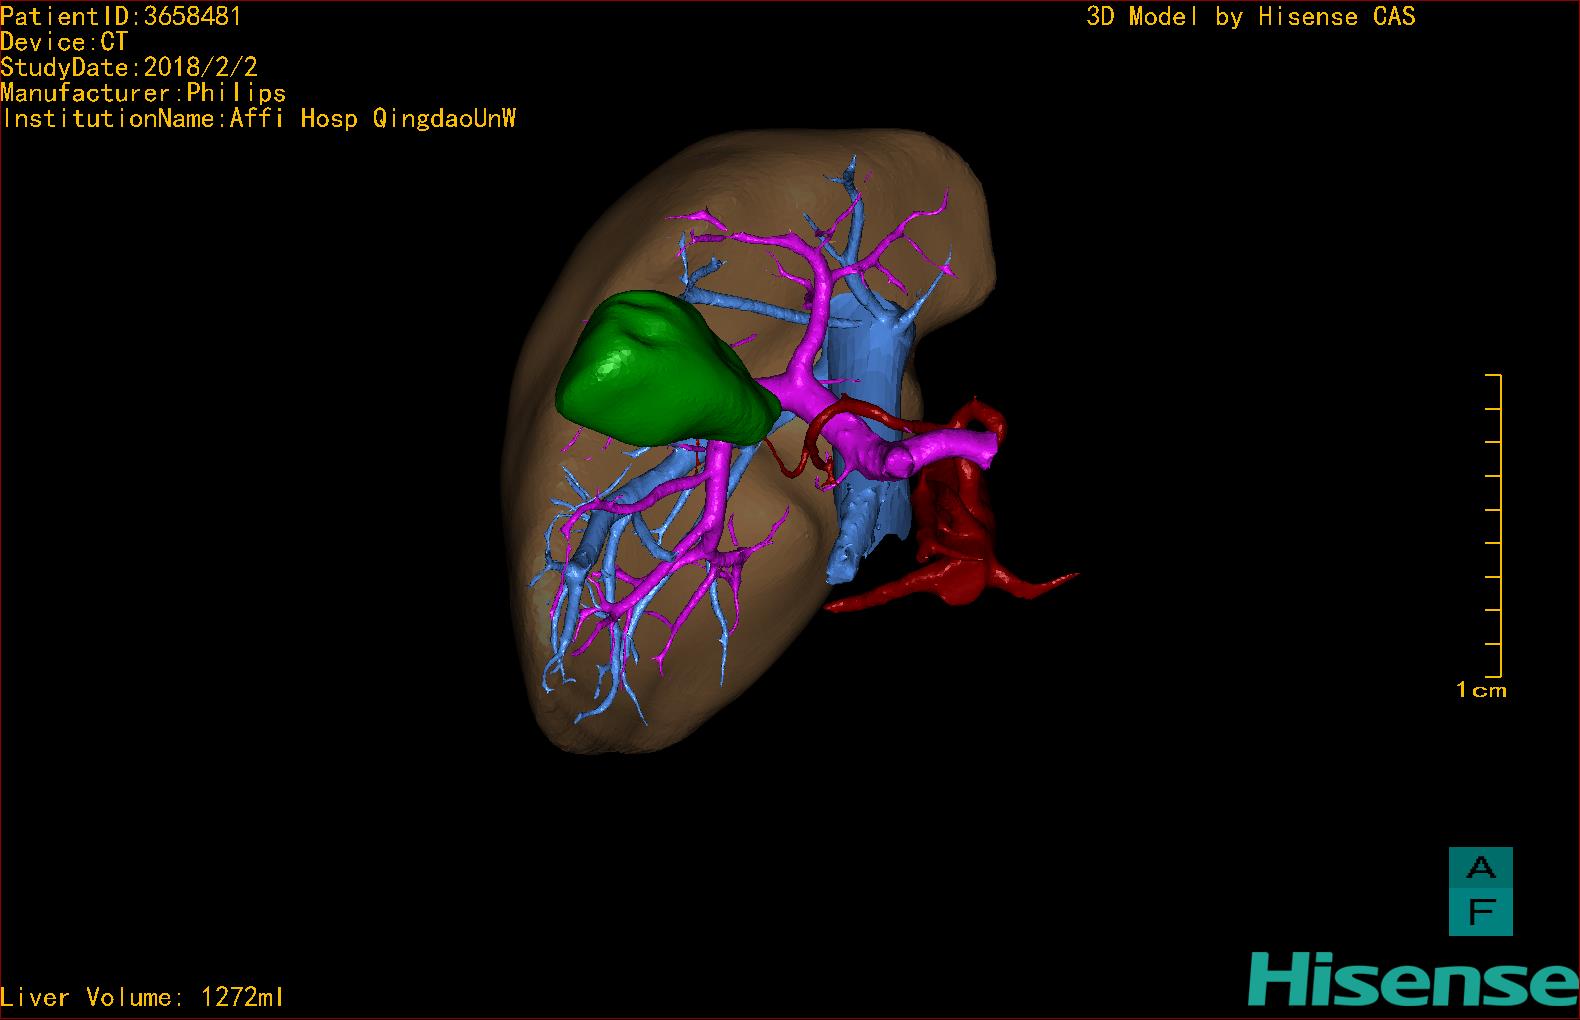Screen dimensions: 1580x1020
Task: Click the Liver Volume: 1272ml readout
Action: tap(142, 997)
